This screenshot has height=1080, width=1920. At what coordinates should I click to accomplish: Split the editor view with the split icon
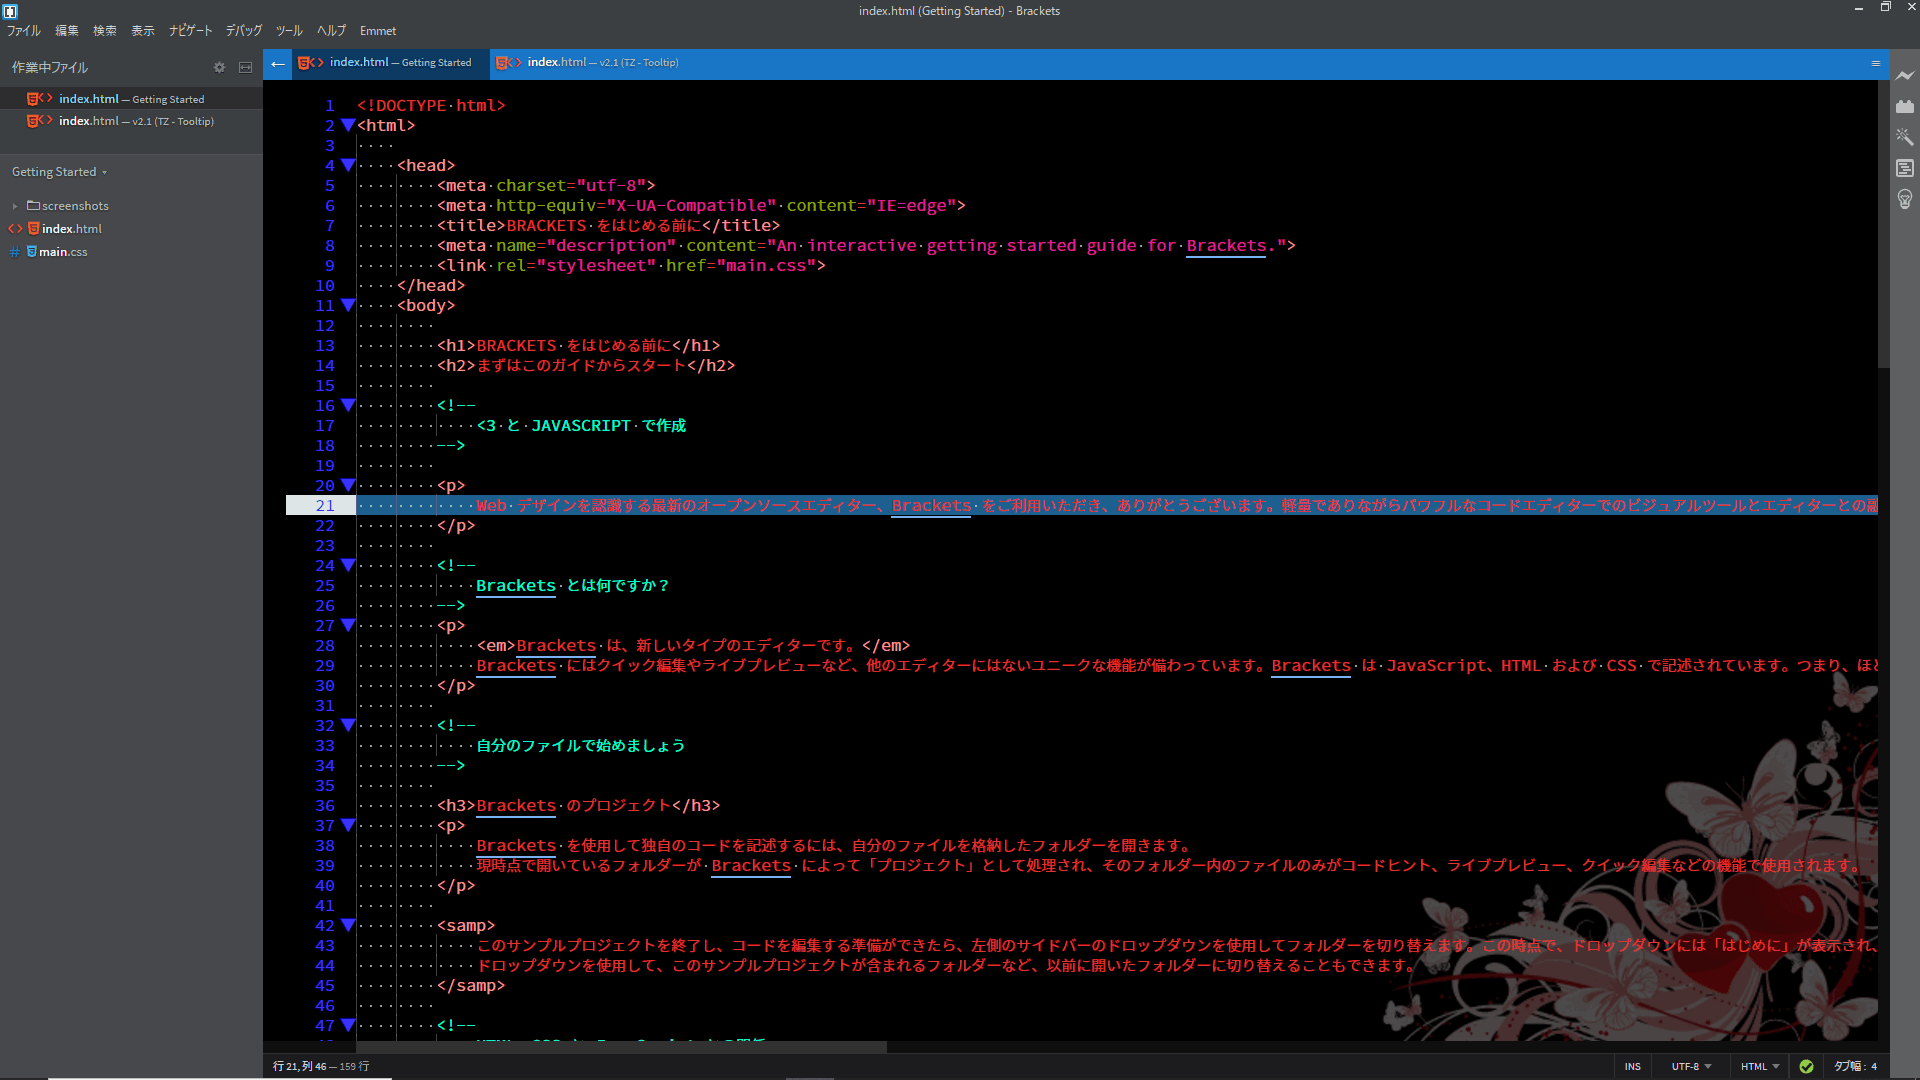click(x=245, y=67)
